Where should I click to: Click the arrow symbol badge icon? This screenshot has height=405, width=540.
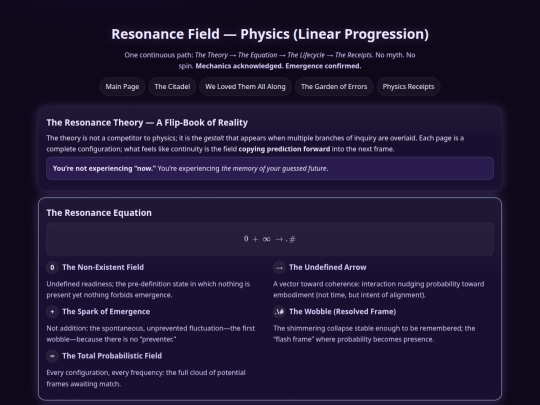[279, 267]
